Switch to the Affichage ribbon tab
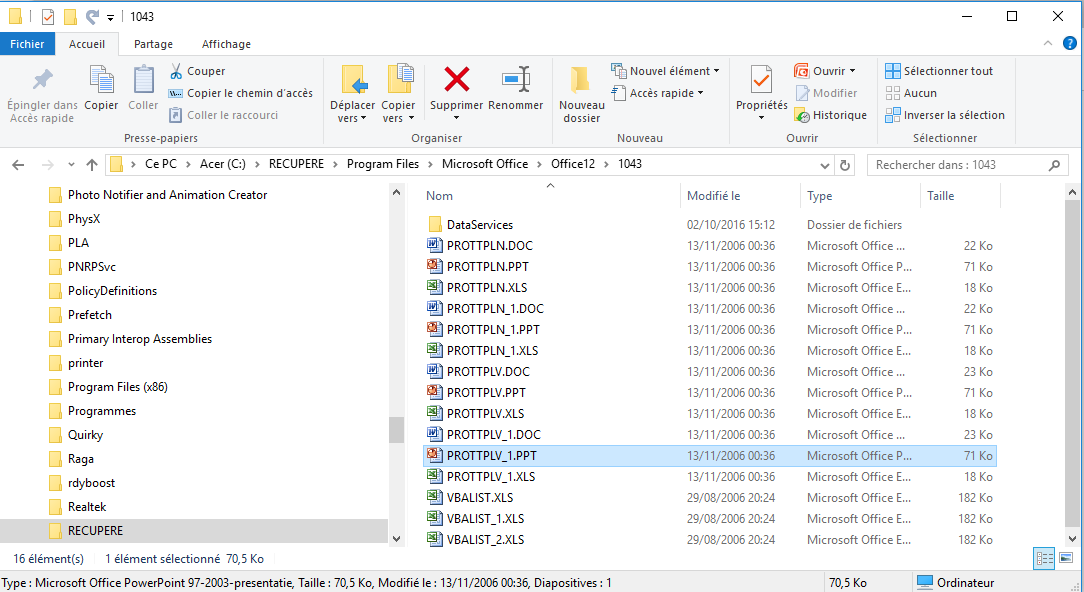Screen dimensions: 1084x592 click(226, 44)
